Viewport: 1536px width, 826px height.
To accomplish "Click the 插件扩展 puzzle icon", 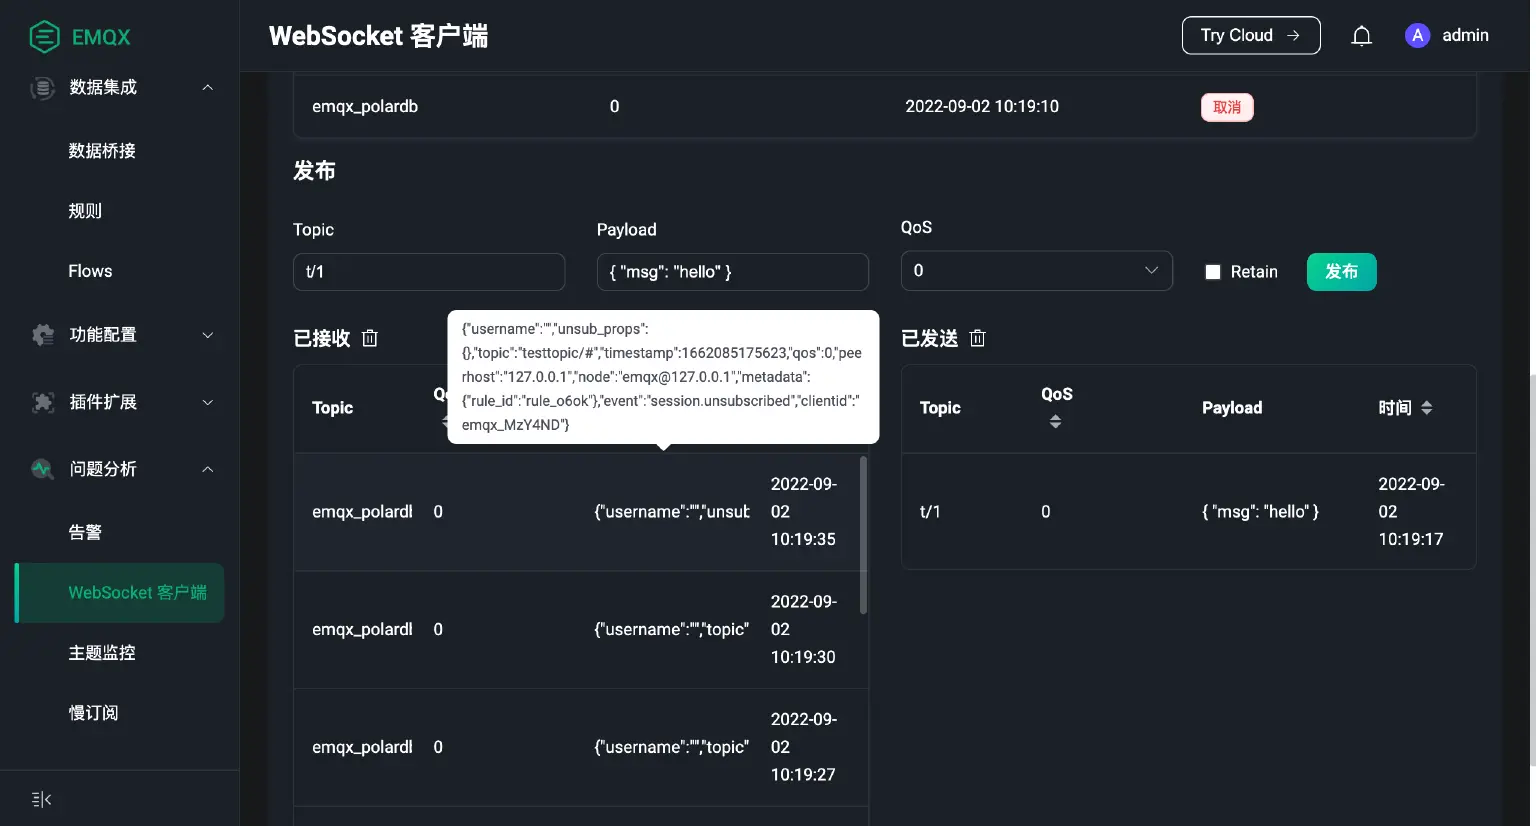I will (42, 402).
